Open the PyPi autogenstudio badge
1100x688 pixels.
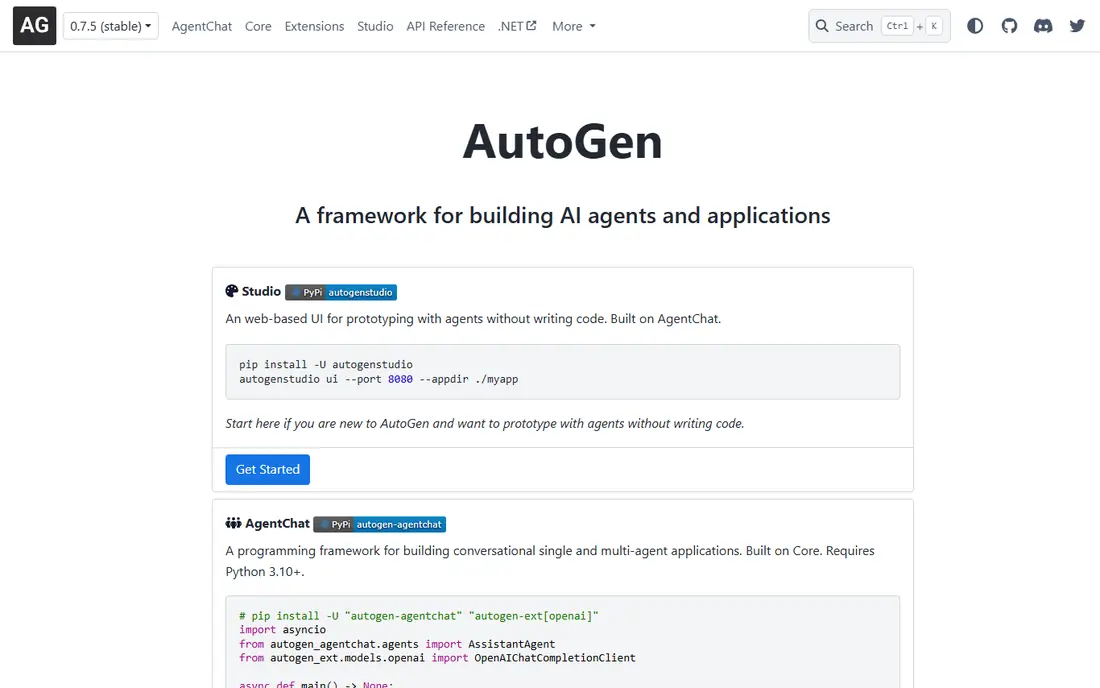click(341, 292)
